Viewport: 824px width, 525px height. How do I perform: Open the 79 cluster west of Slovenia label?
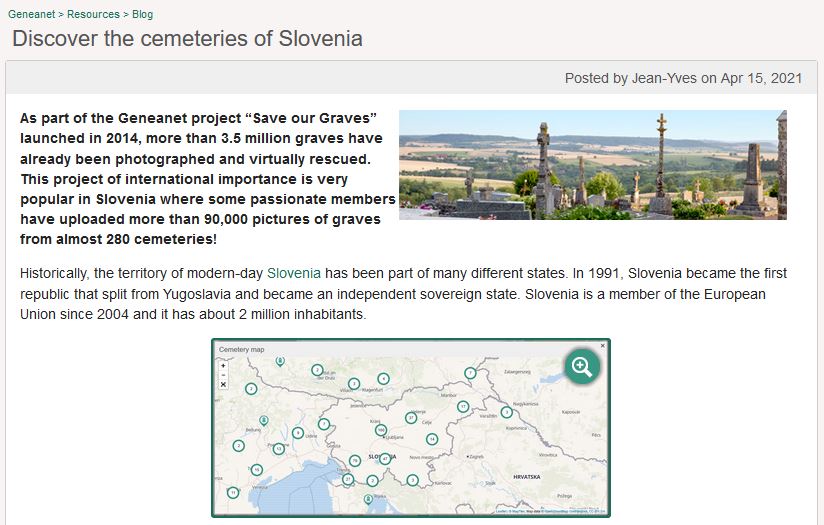355,461
